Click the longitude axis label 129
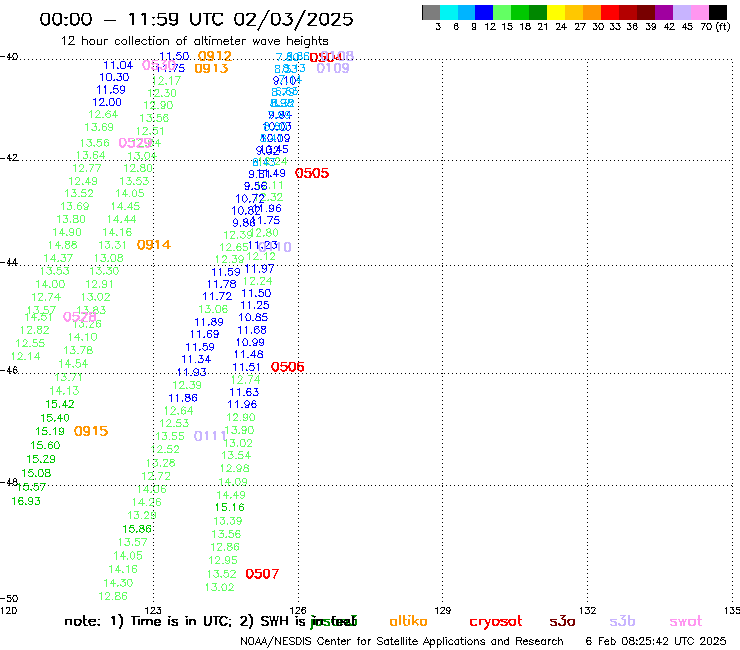 pos(443,610)
